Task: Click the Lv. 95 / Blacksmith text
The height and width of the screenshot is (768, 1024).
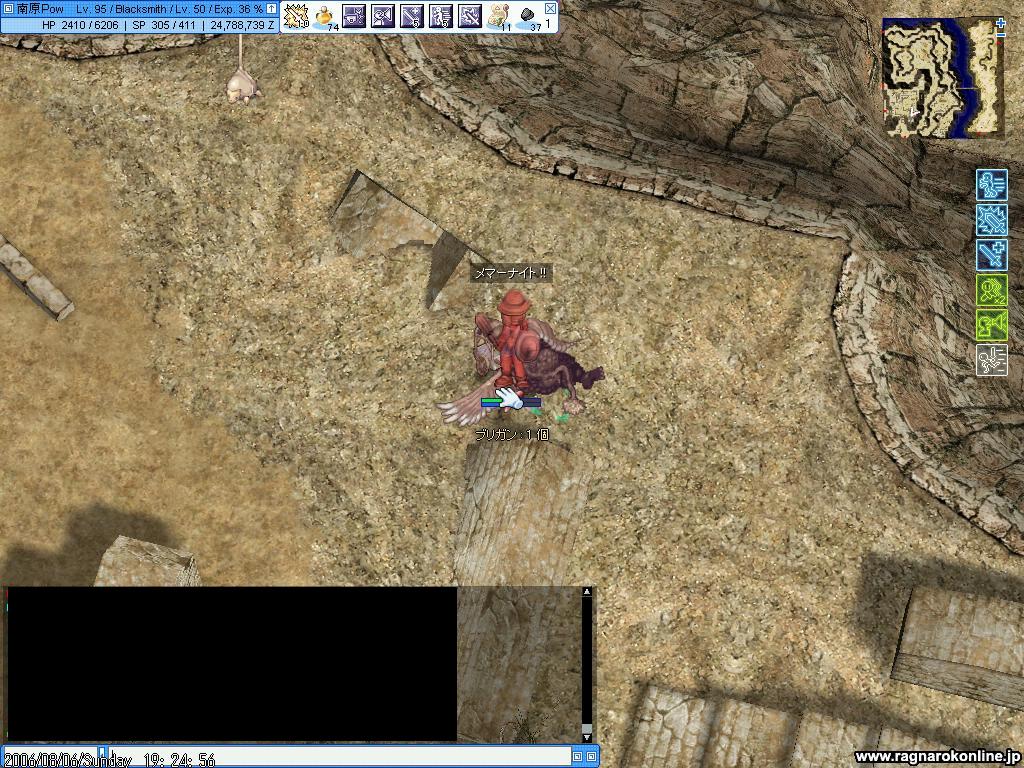Action: [x=121, y=9]
